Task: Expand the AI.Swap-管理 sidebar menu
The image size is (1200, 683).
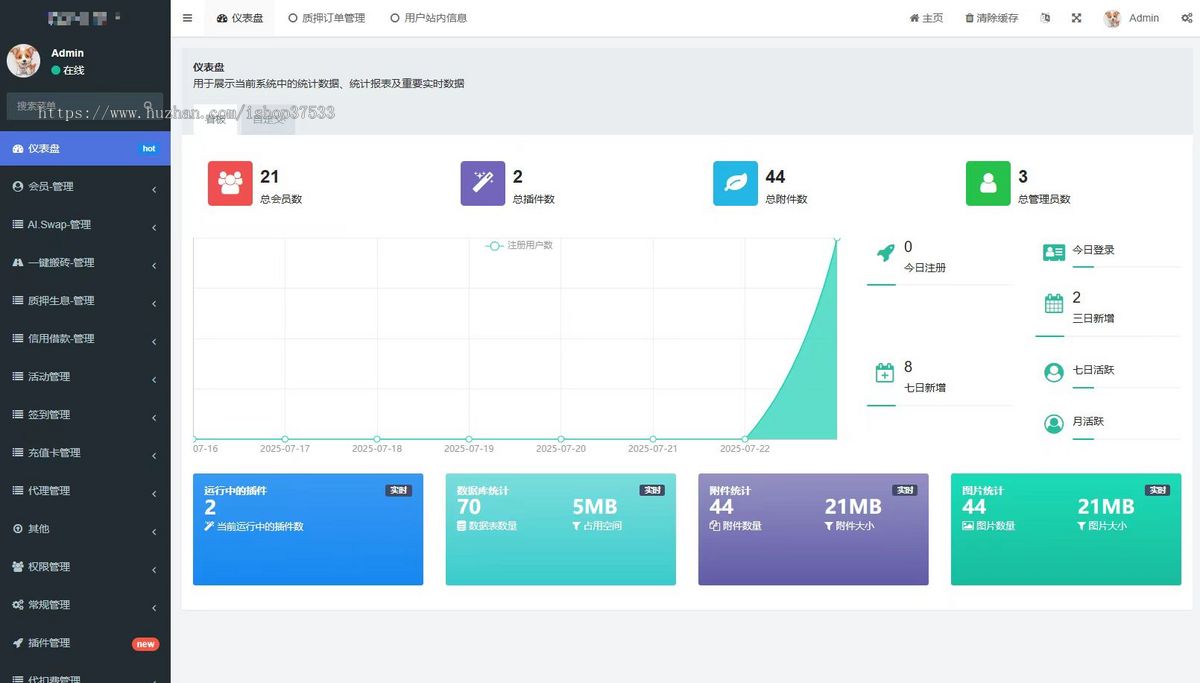Action: [85, 224]
